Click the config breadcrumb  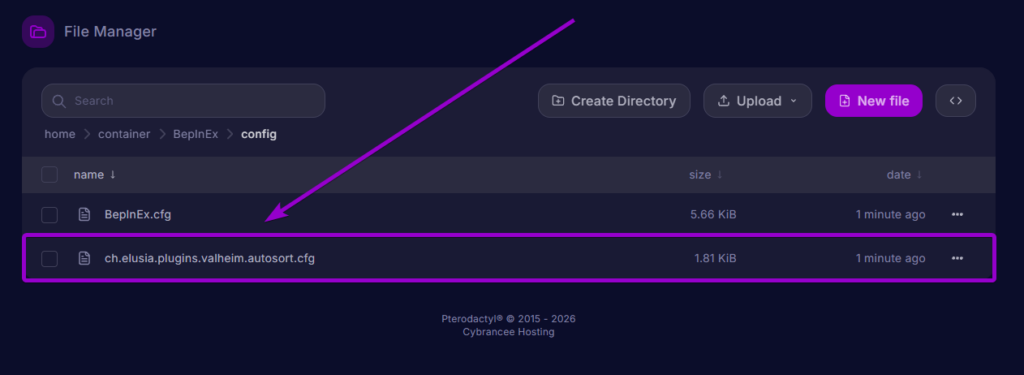pyautogui.click(x=259, y=134)
